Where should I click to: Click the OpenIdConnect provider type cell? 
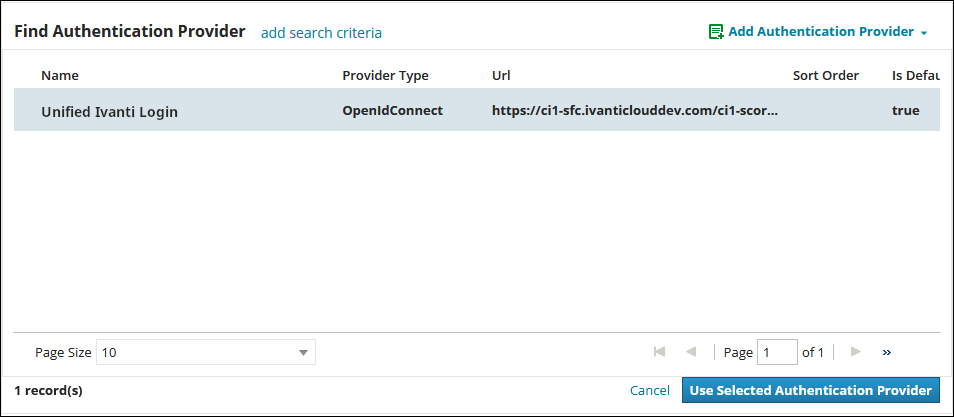pyautogui.click(x=392, y=111)
